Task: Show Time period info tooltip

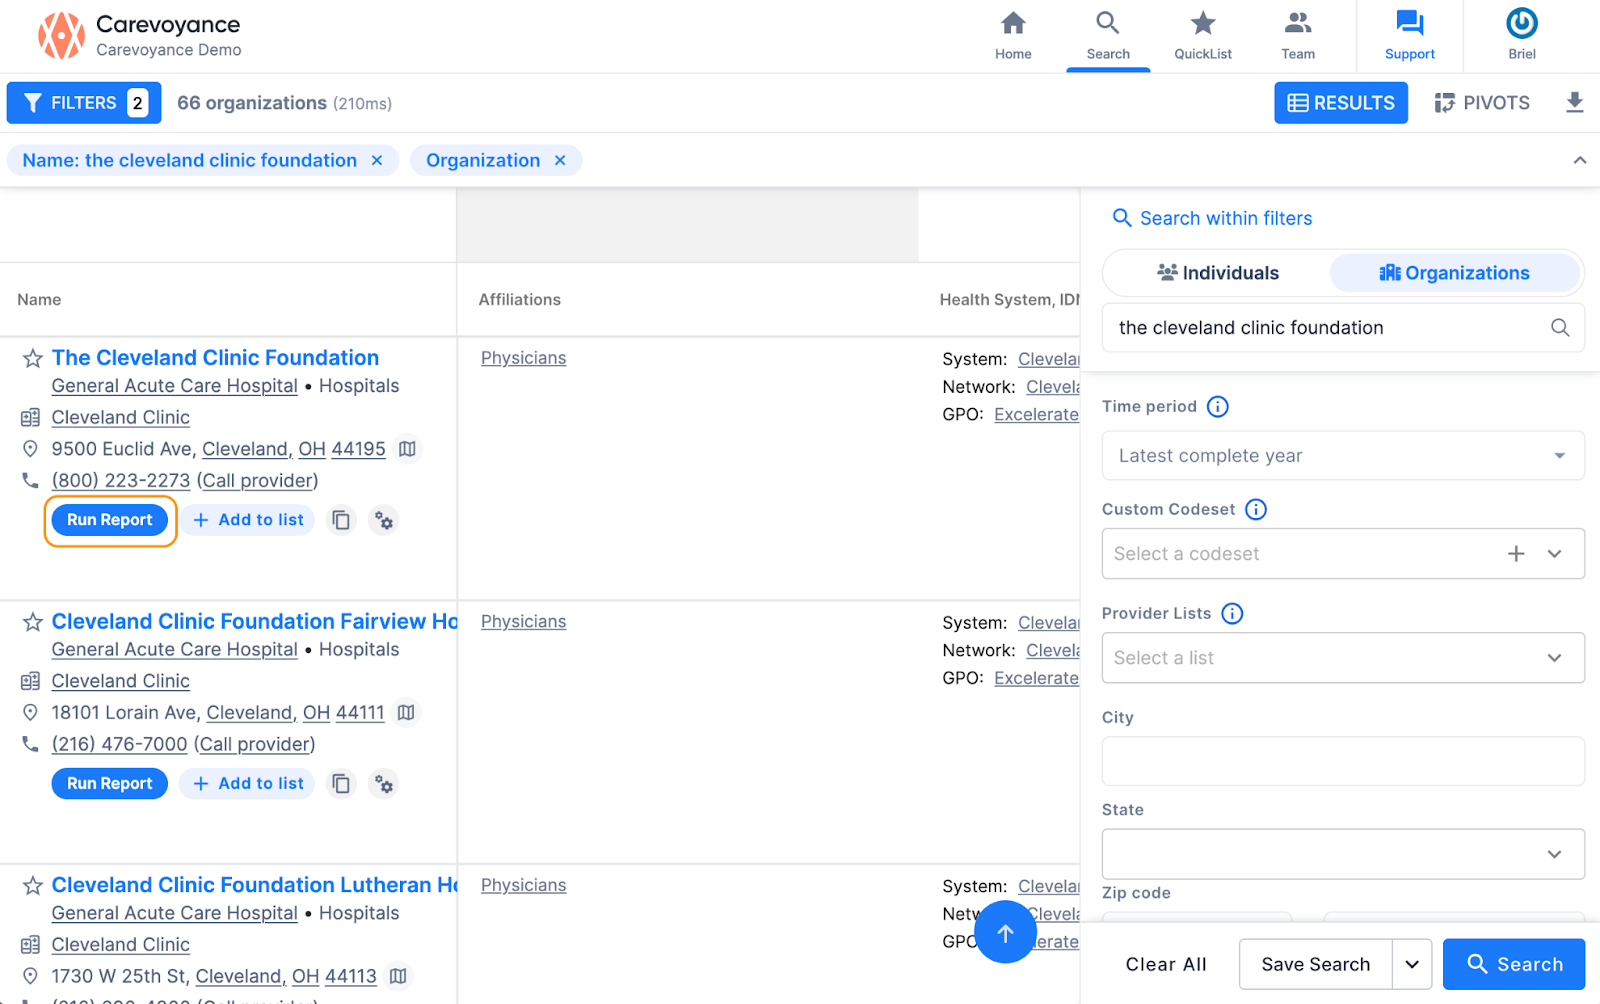Action: (x=1218, y=407)
